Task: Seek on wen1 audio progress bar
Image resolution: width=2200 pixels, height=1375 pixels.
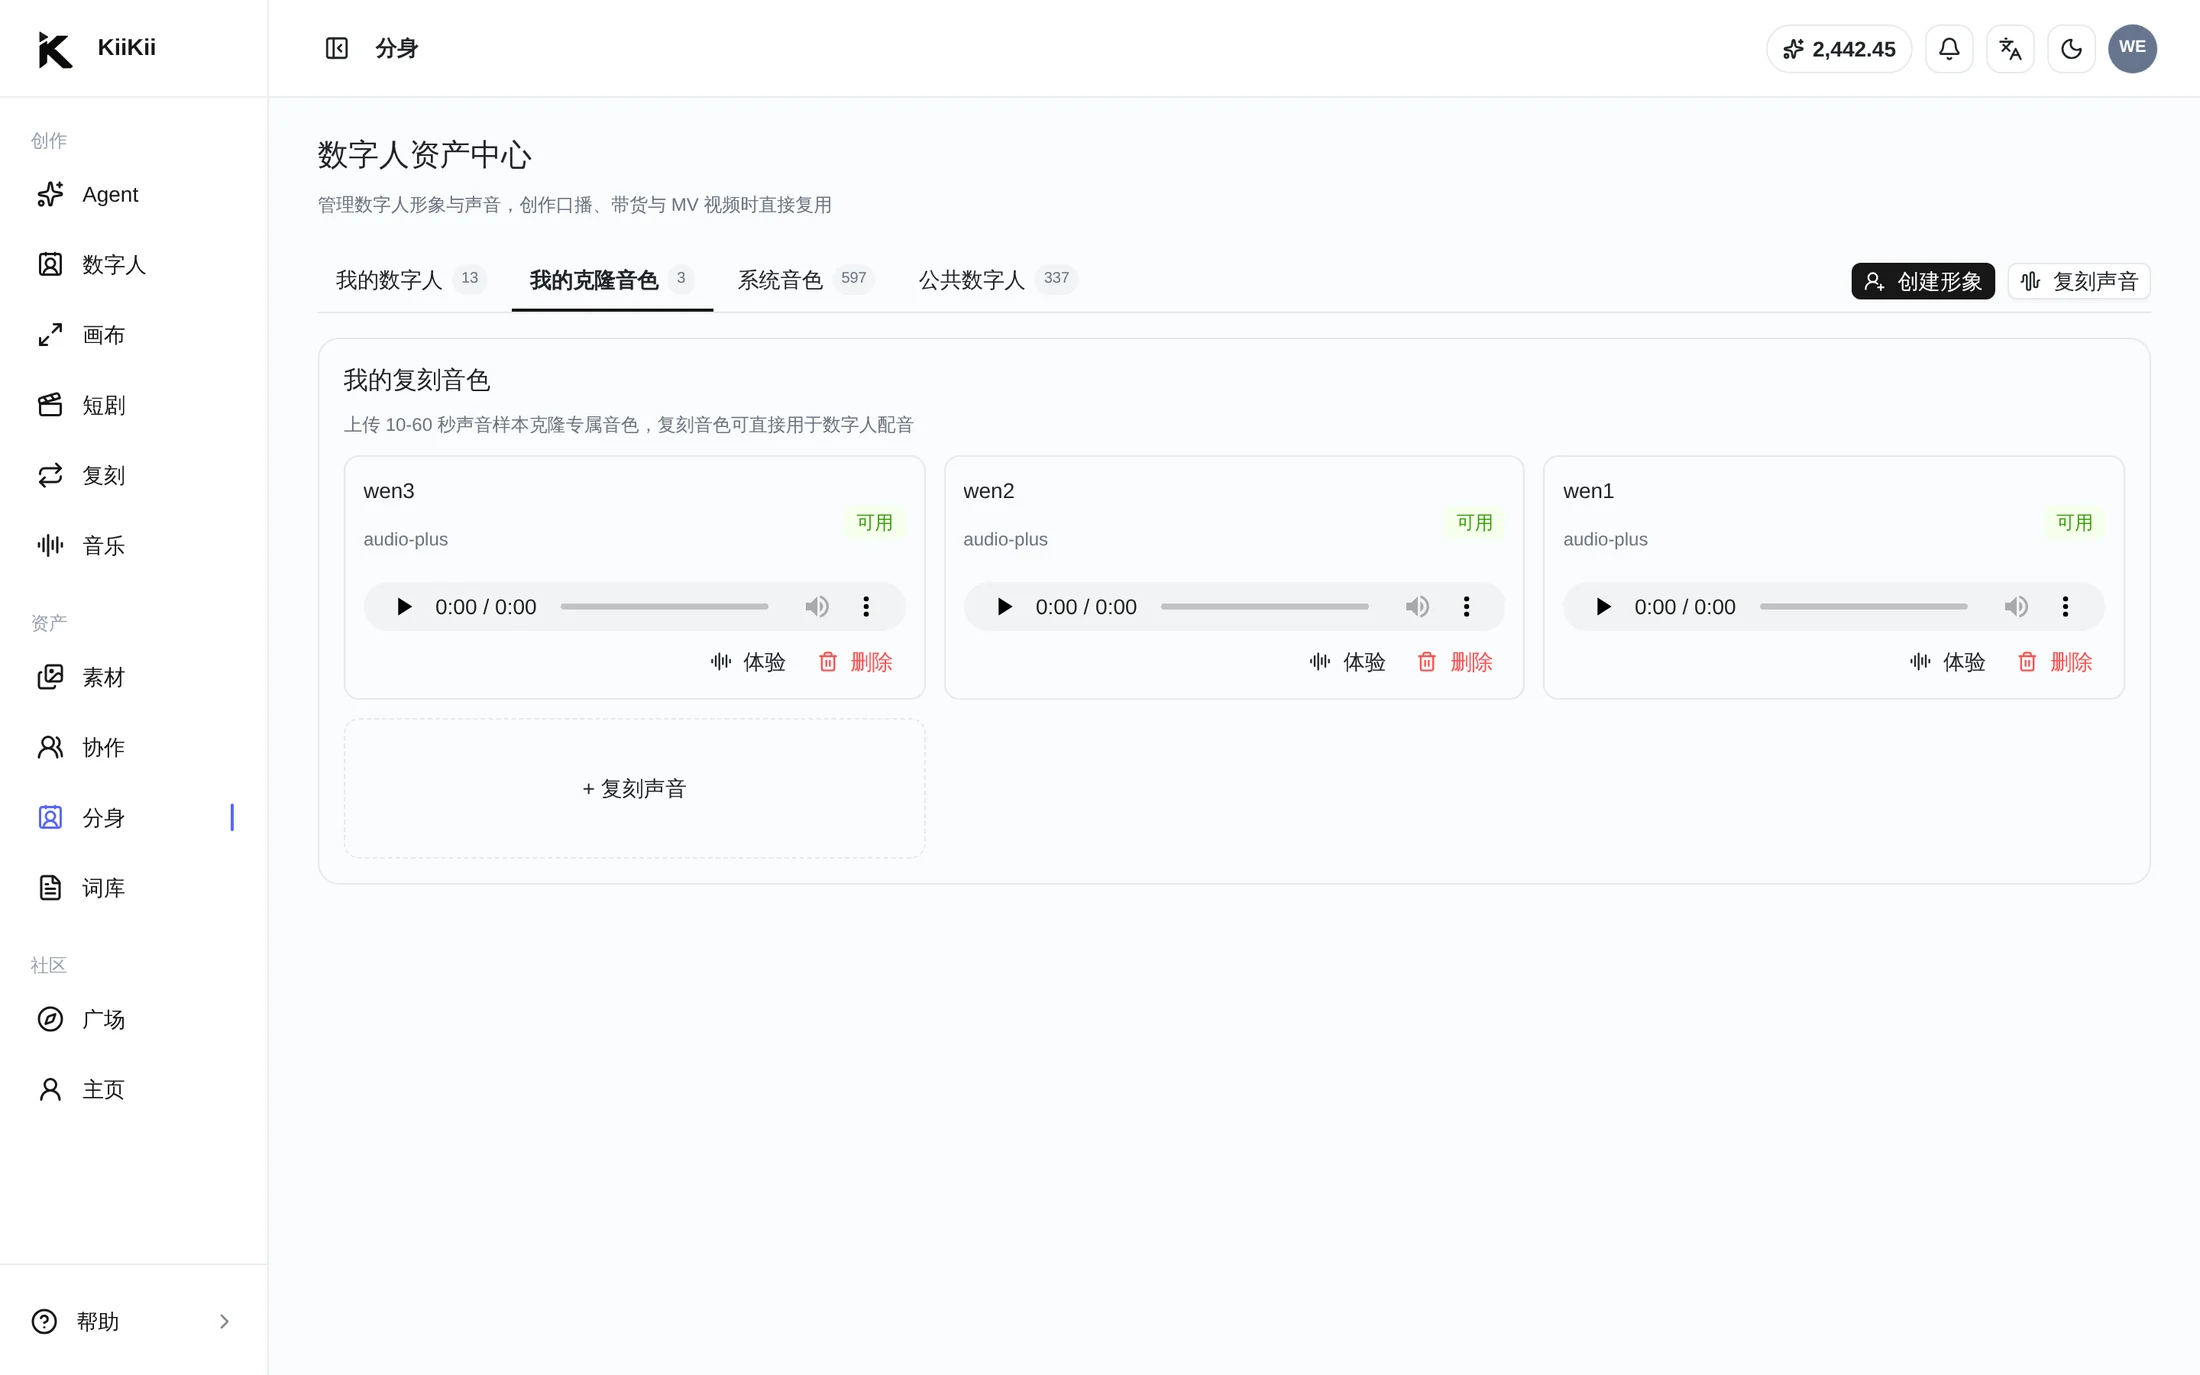Action: click(x=1863, y=606)
